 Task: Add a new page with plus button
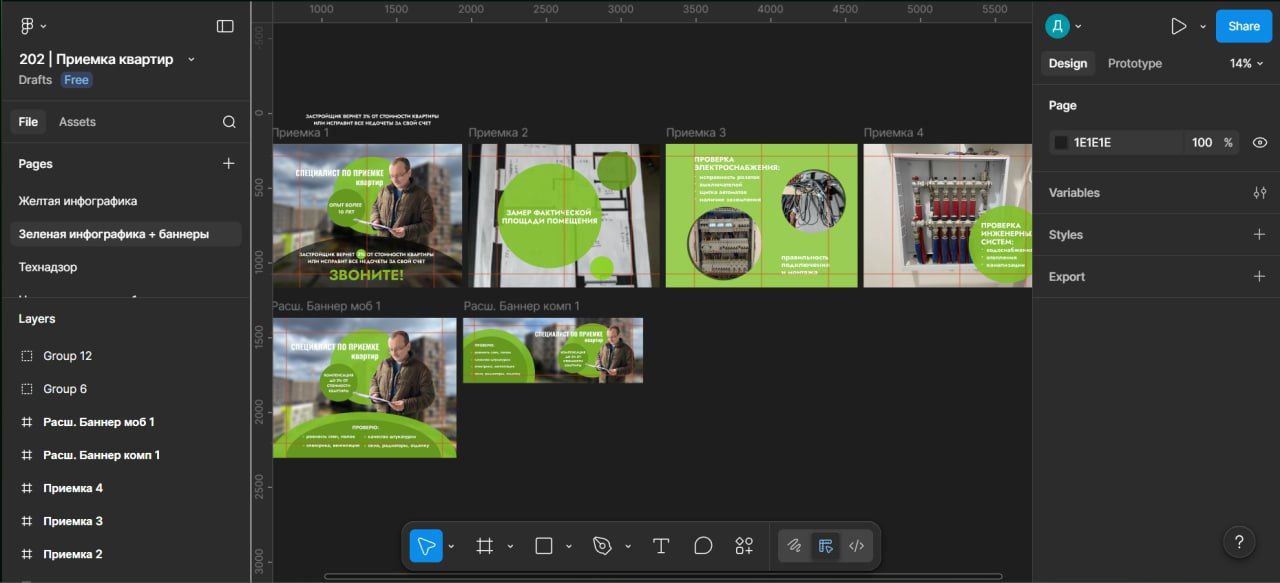228,164
